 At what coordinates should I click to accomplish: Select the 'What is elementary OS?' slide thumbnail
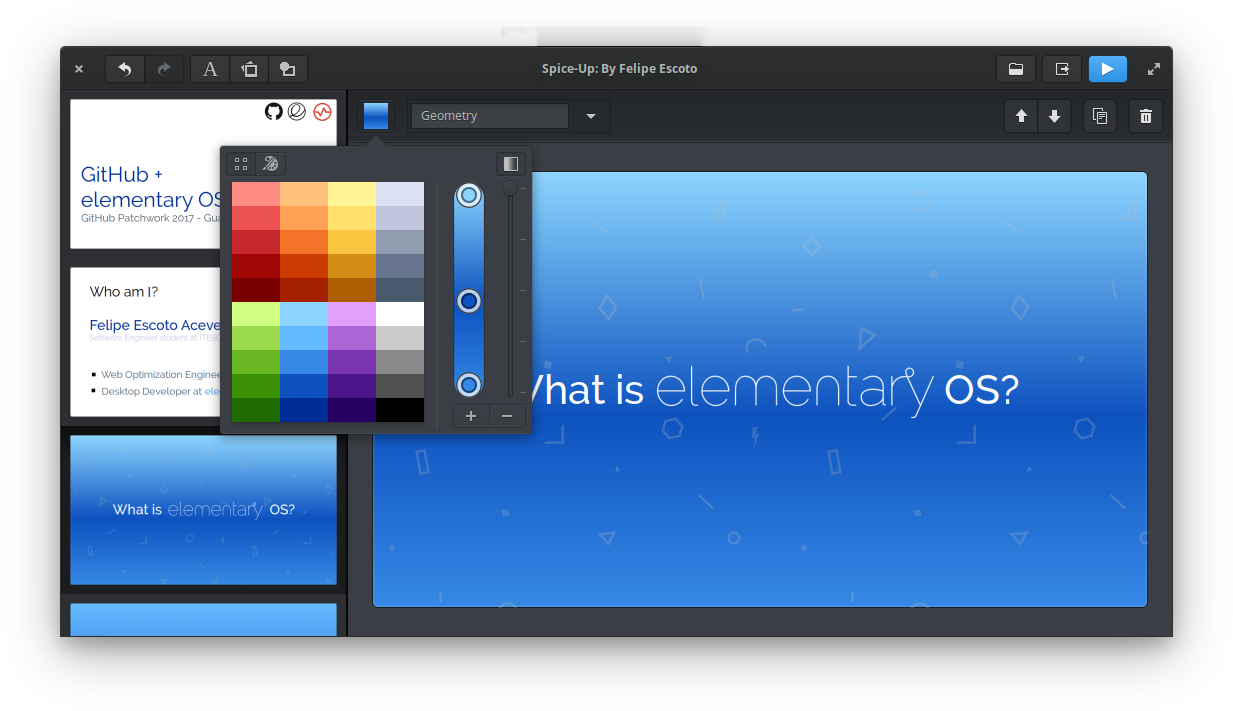(x=203, y=510)
